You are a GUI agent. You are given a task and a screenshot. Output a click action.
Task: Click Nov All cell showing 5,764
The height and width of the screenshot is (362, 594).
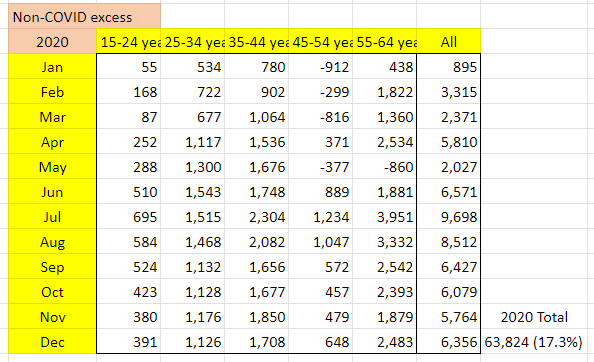(x=449, y=317)
